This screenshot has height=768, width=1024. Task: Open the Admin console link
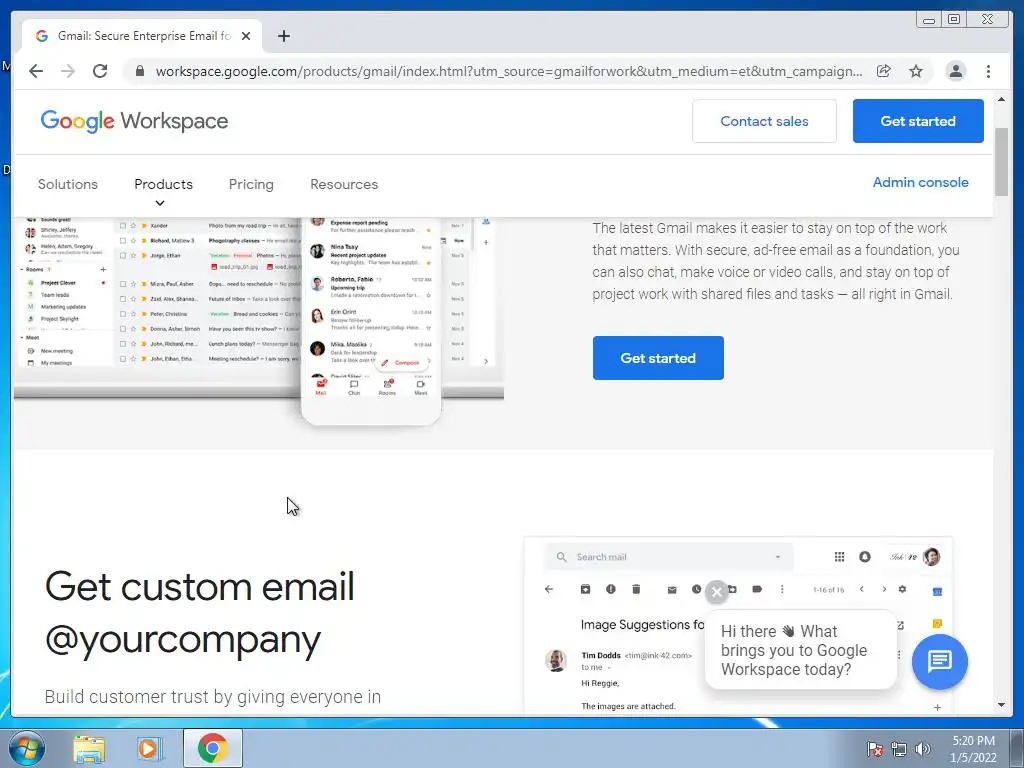(x=920, y=182)
